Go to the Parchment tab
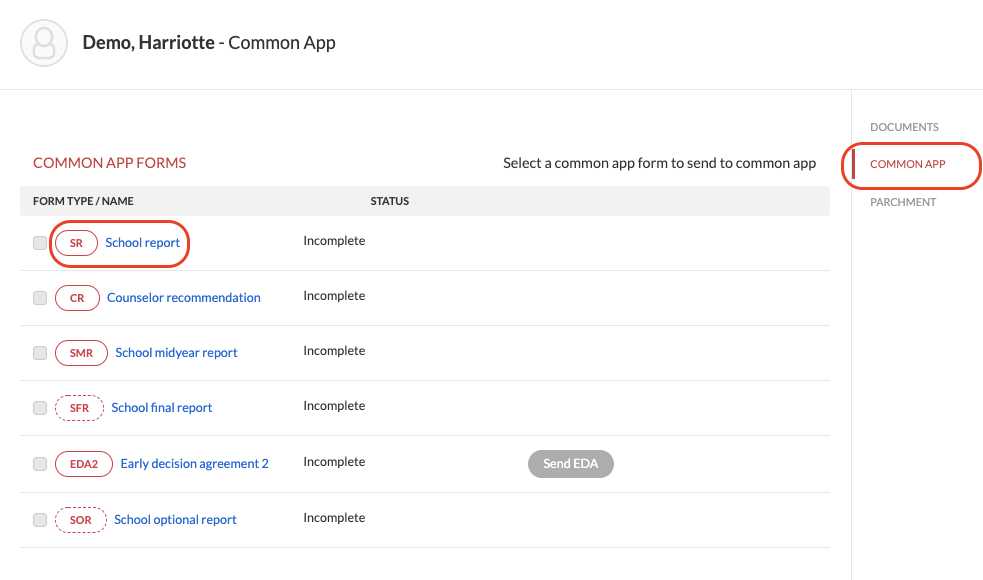983x580 pixels. pyautogui.click(x=903, y=202)
